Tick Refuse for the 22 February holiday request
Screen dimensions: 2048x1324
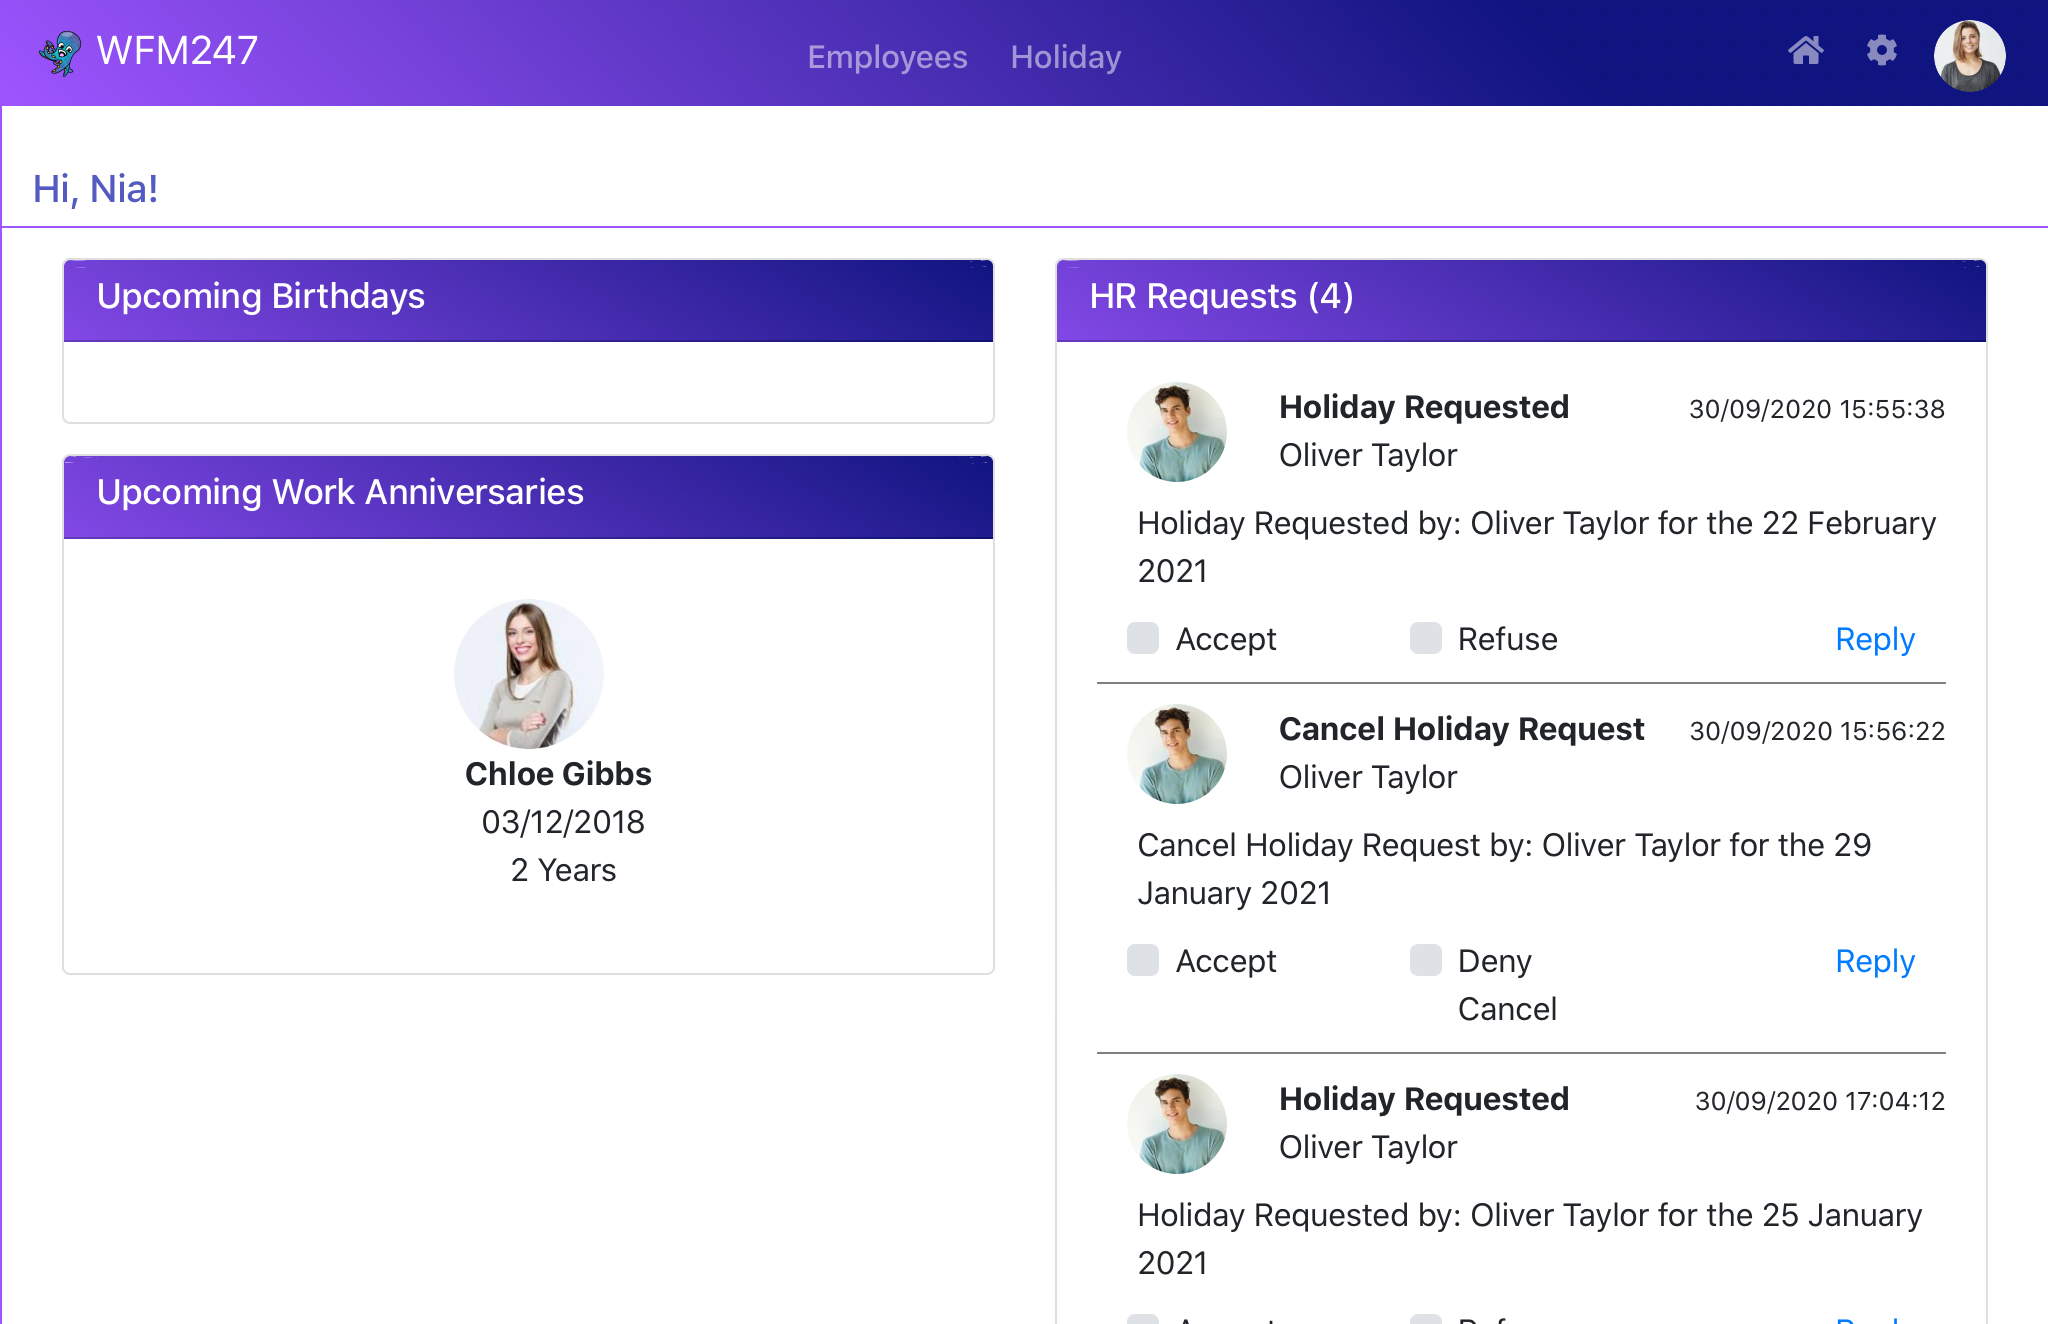(1426, 638)
